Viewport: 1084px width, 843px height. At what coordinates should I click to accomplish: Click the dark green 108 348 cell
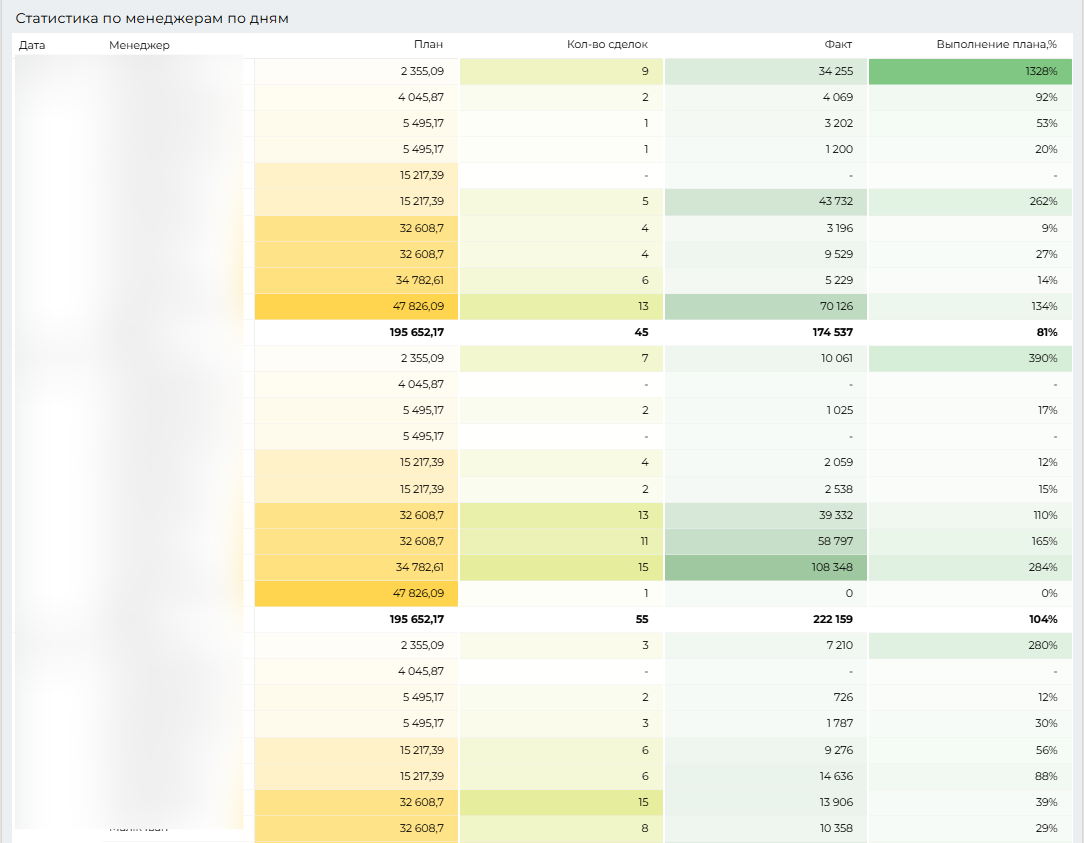point(765,567)
